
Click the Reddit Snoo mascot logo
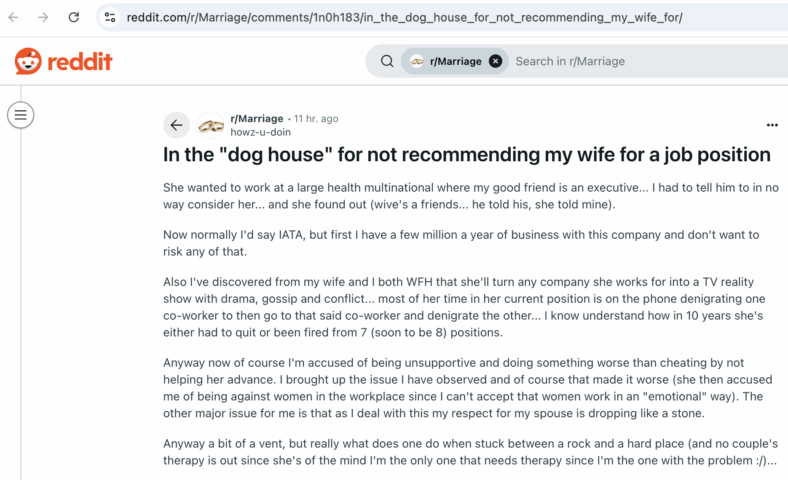click(28, 61)
